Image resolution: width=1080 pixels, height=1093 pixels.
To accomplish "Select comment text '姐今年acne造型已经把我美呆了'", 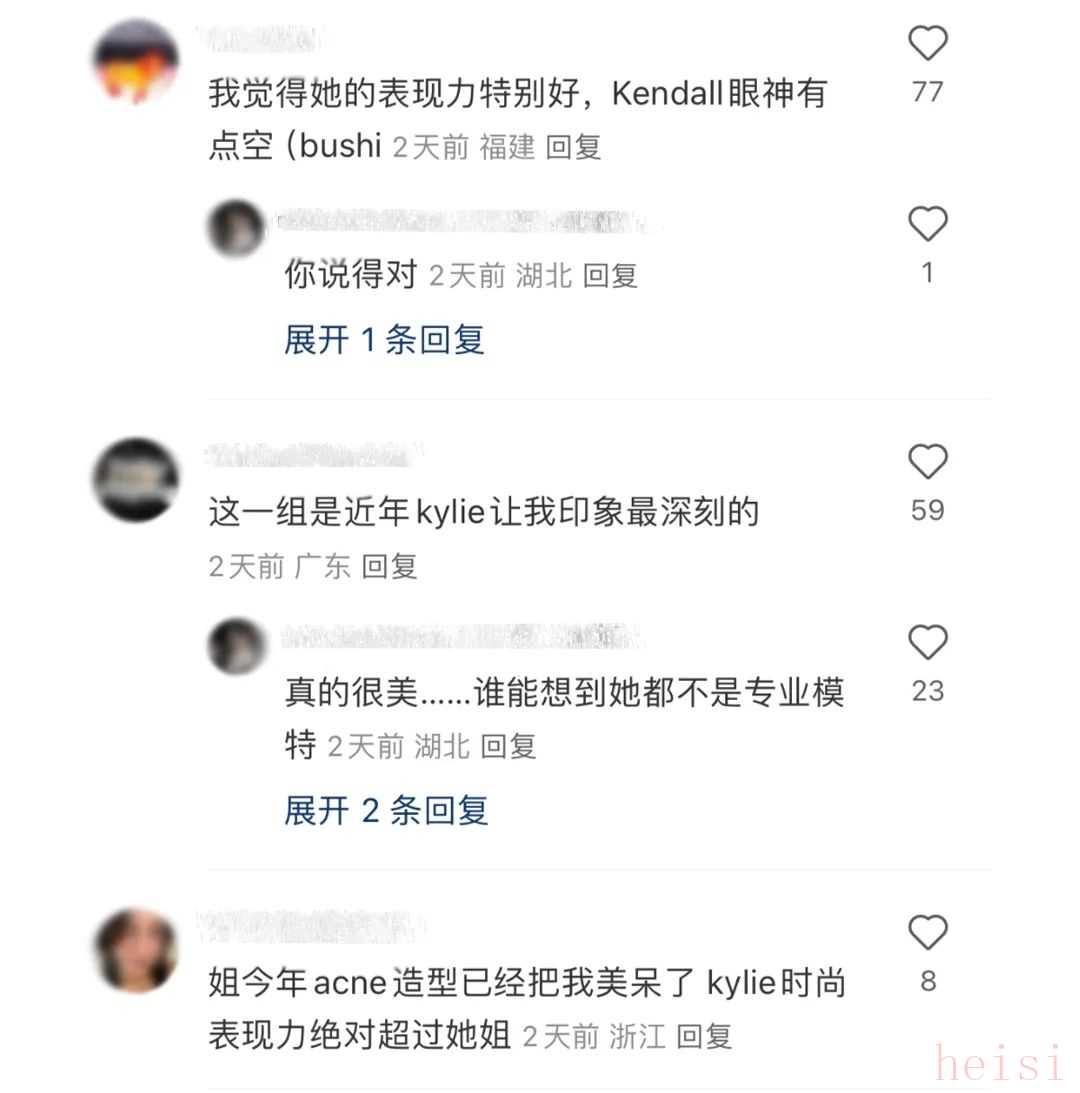I will pyautogui.click(x=452, y=983).
